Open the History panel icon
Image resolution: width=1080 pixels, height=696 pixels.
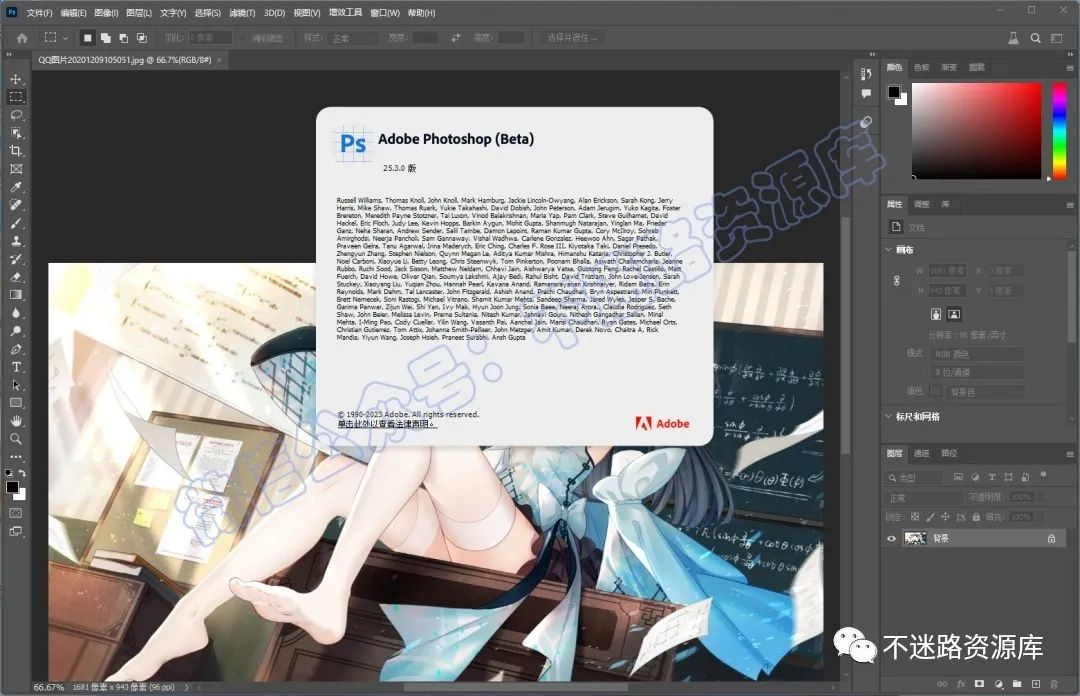[866, 74]
